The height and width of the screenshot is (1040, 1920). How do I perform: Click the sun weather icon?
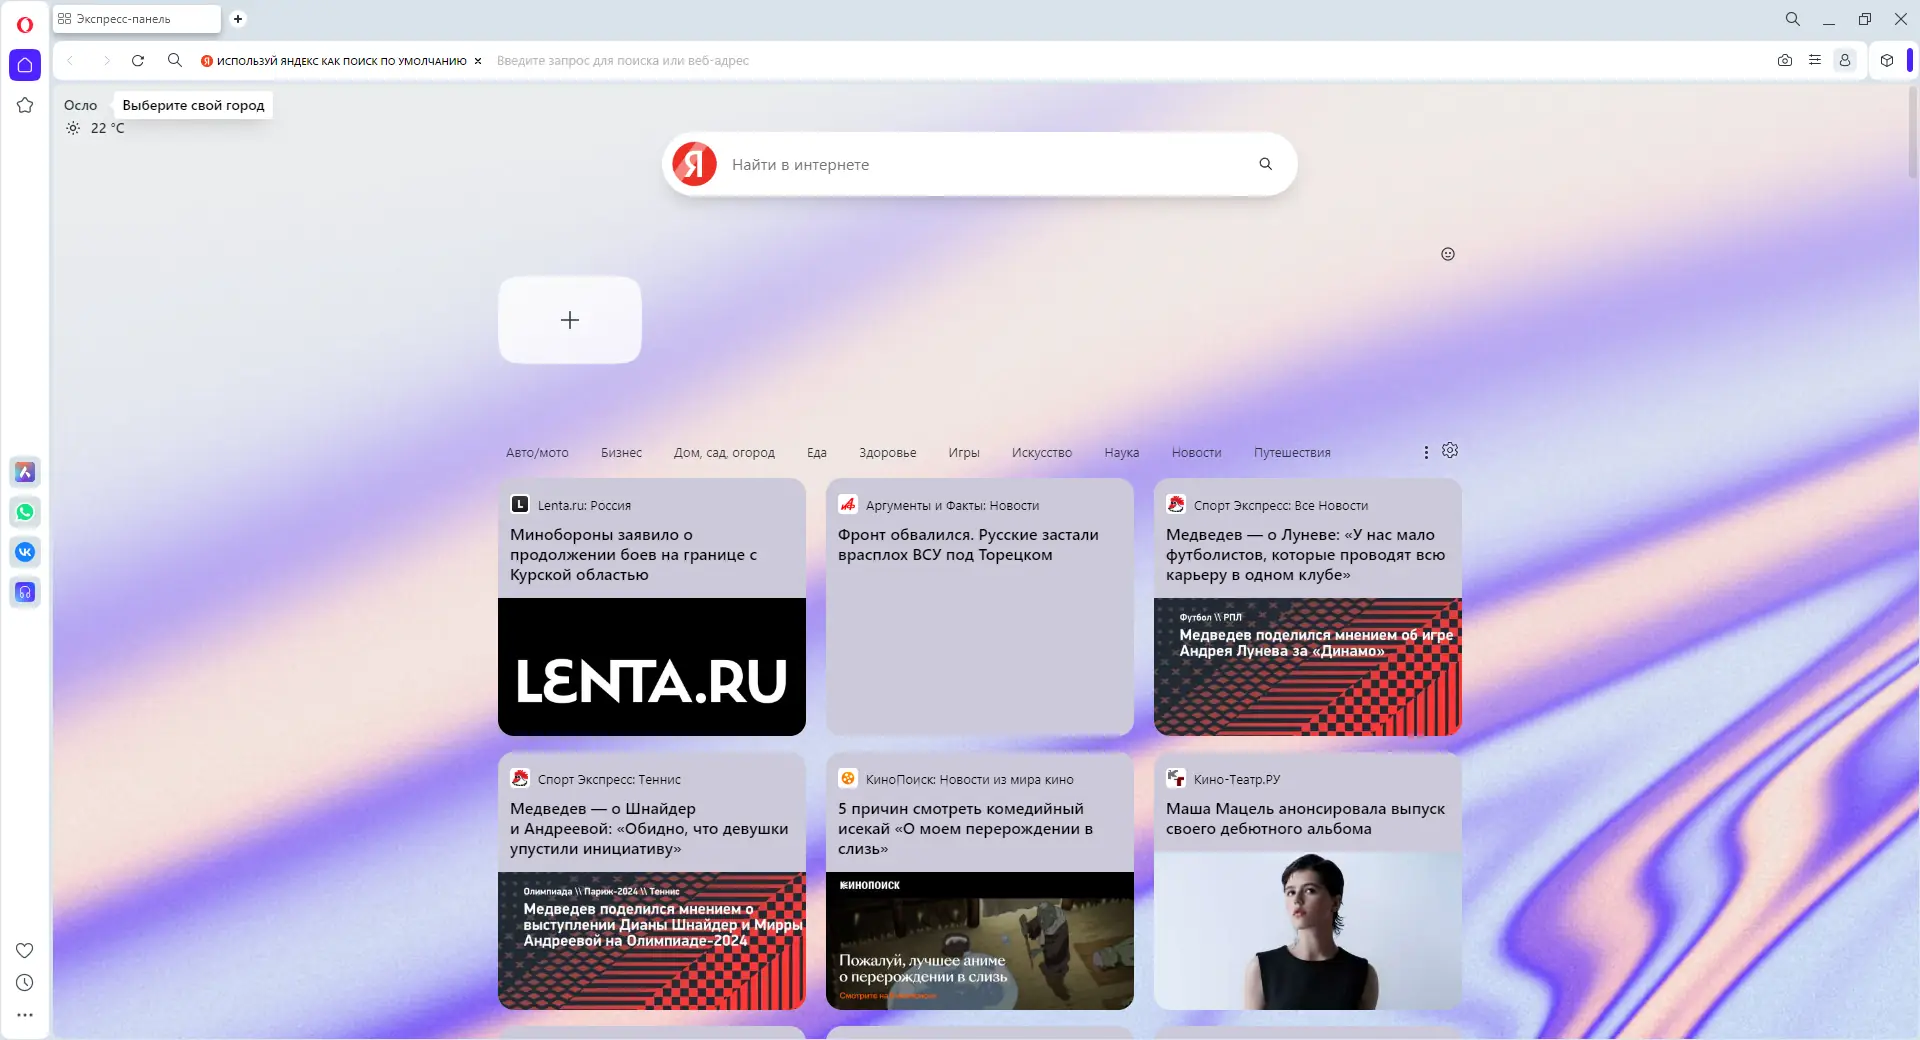point(73,128)
